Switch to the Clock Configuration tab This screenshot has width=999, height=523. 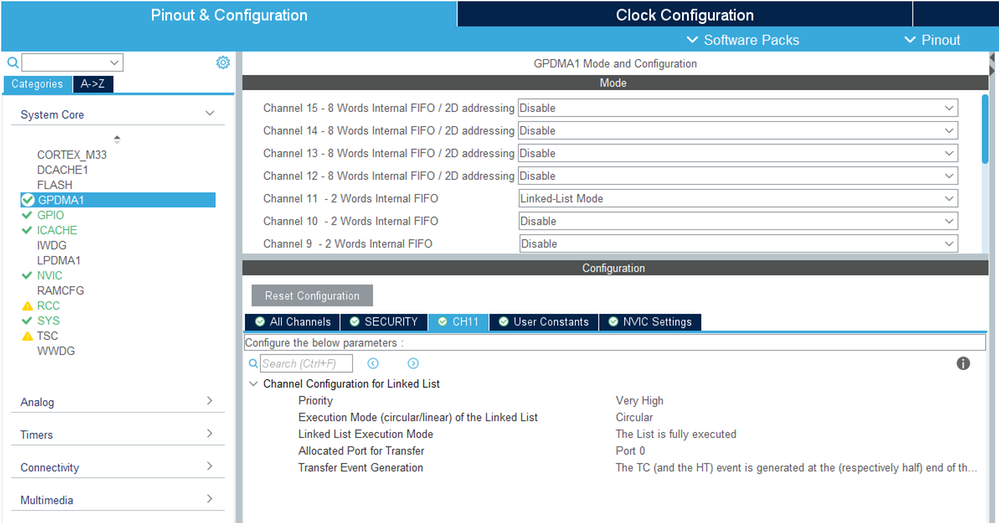click(x=684, y=15)
